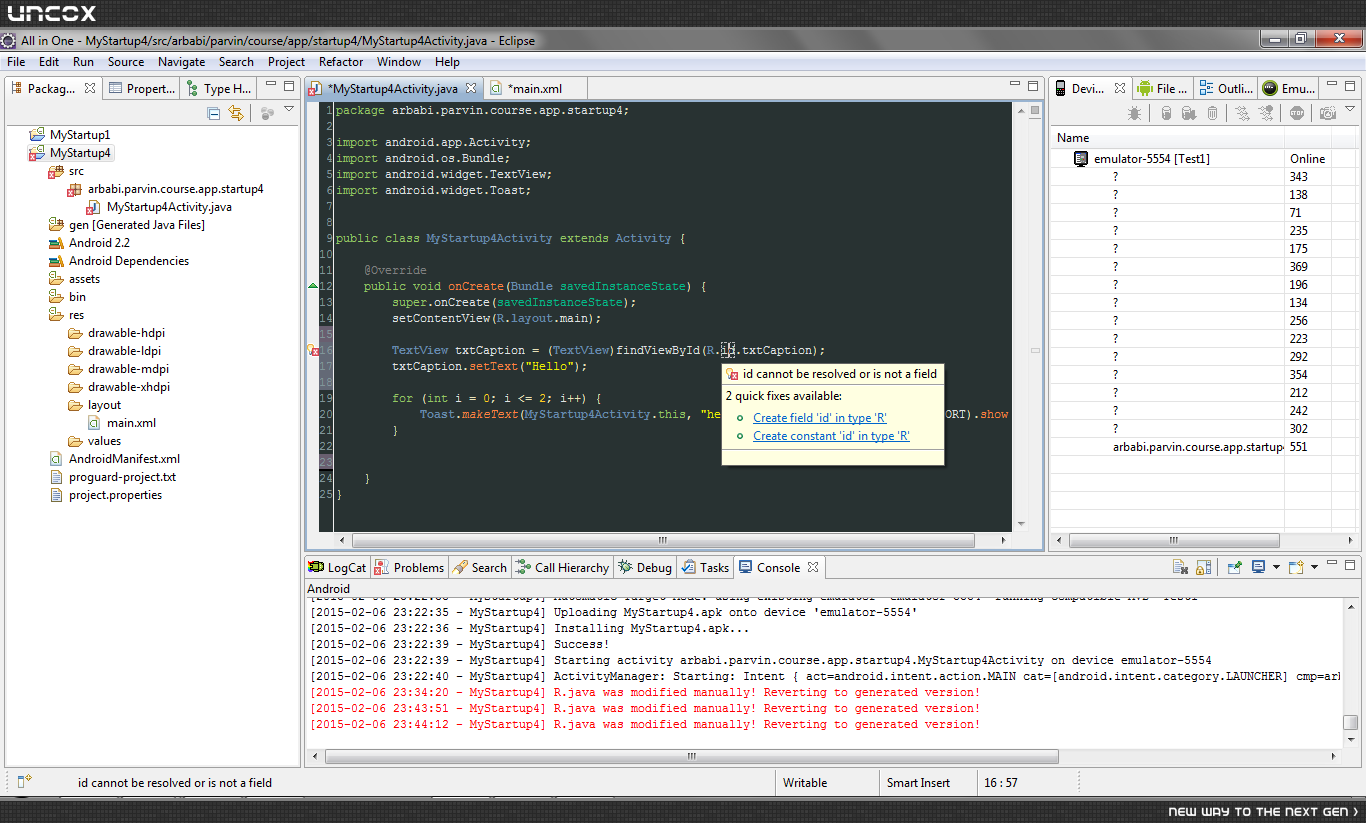Select AndroidManifest.xml in Package Explorer
The width and height of the screenshot is (1366, 823).
115,459
